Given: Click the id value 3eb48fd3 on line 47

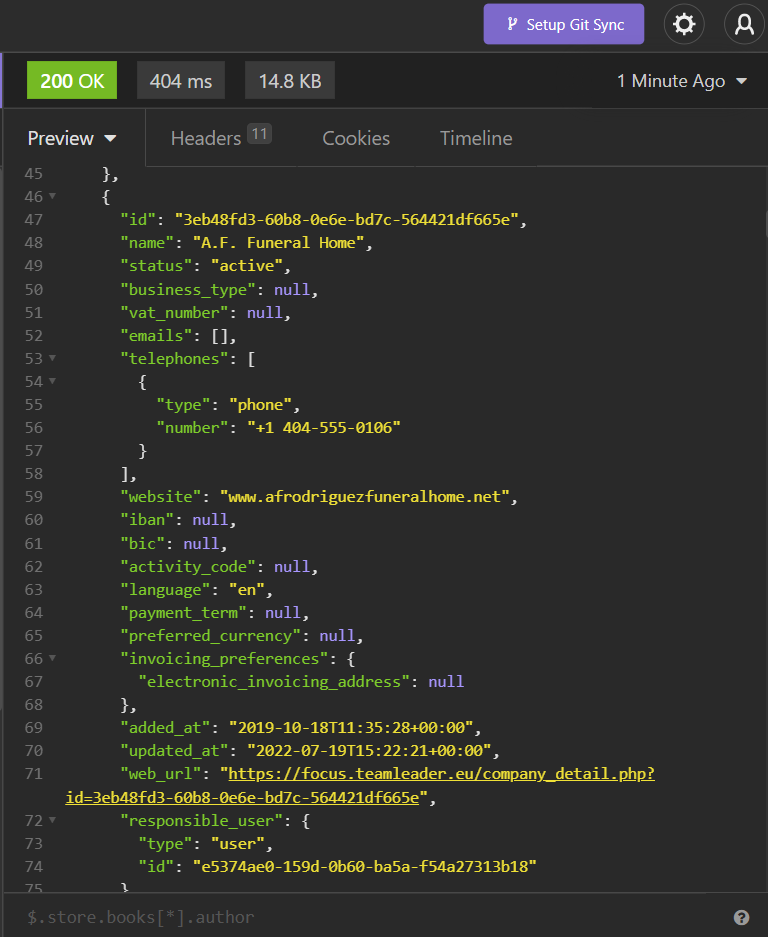Looking at the screenshot, I should click(346, 220).
